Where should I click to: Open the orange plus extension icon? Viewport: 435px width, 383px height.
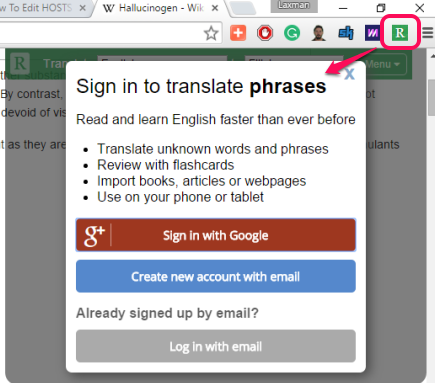pos(238,33)
